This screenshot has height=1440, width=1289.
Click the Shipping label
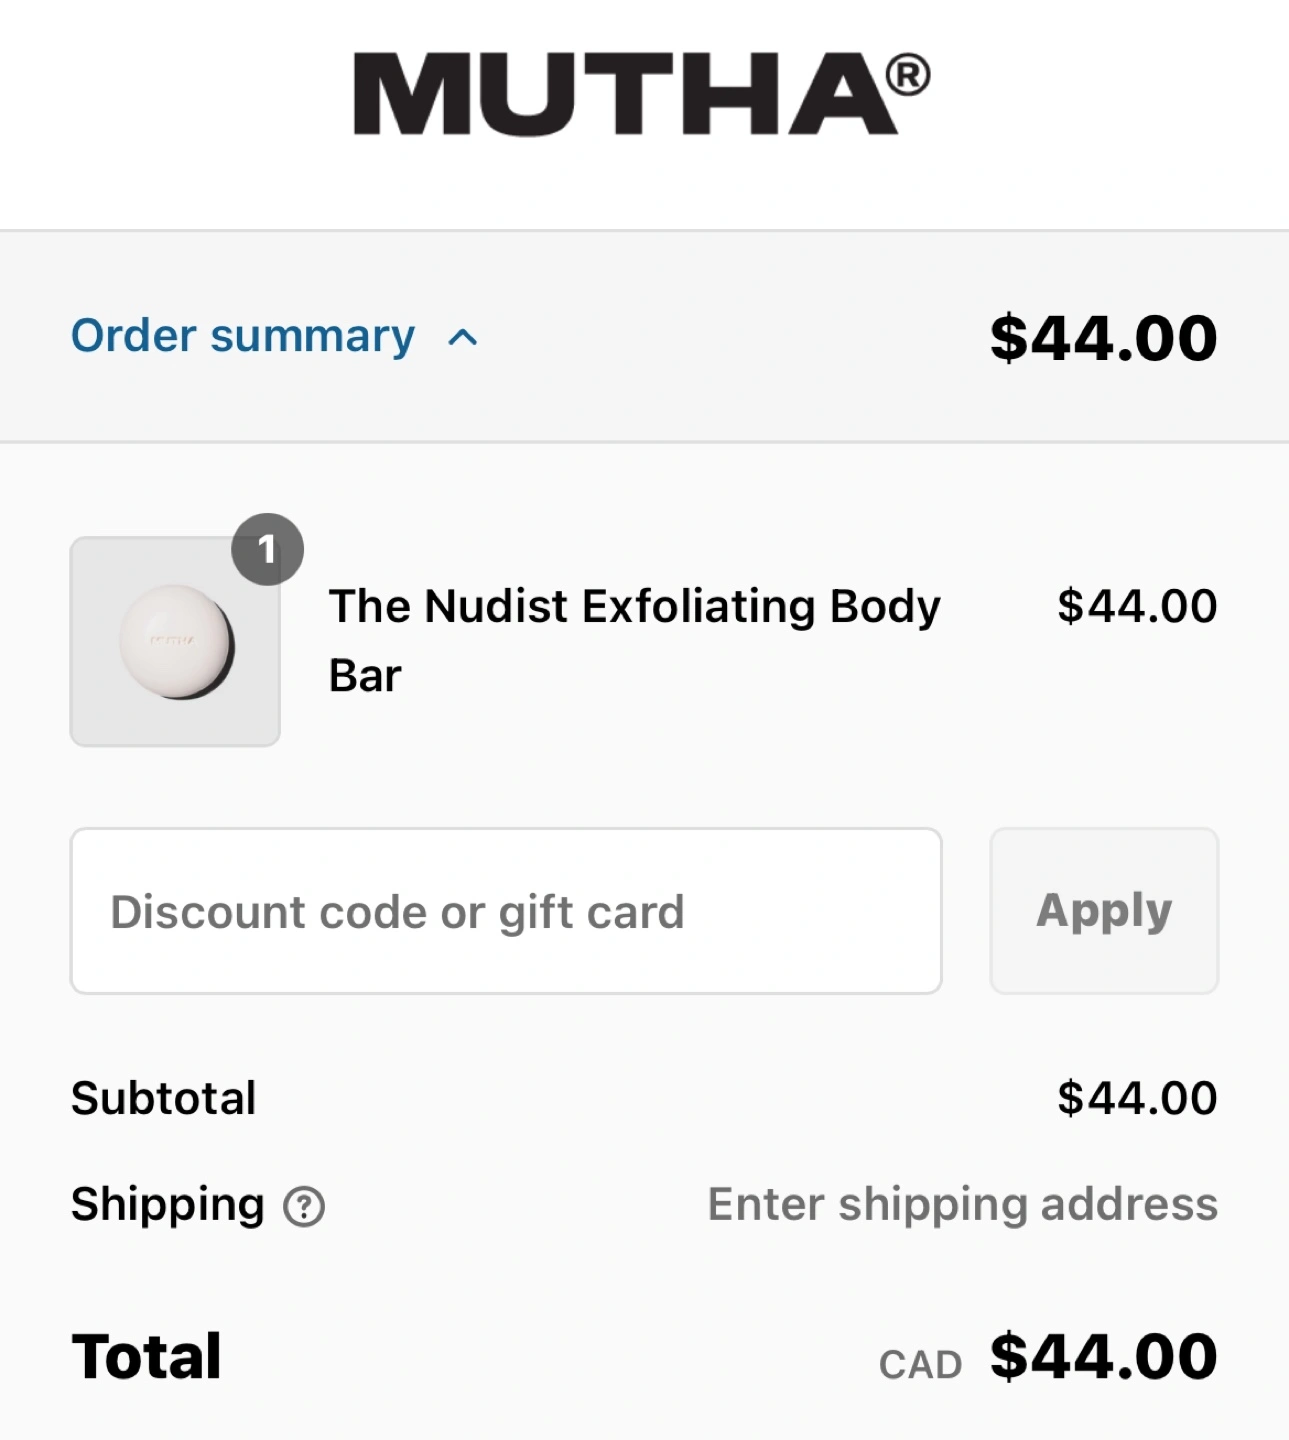(167, 1204)
